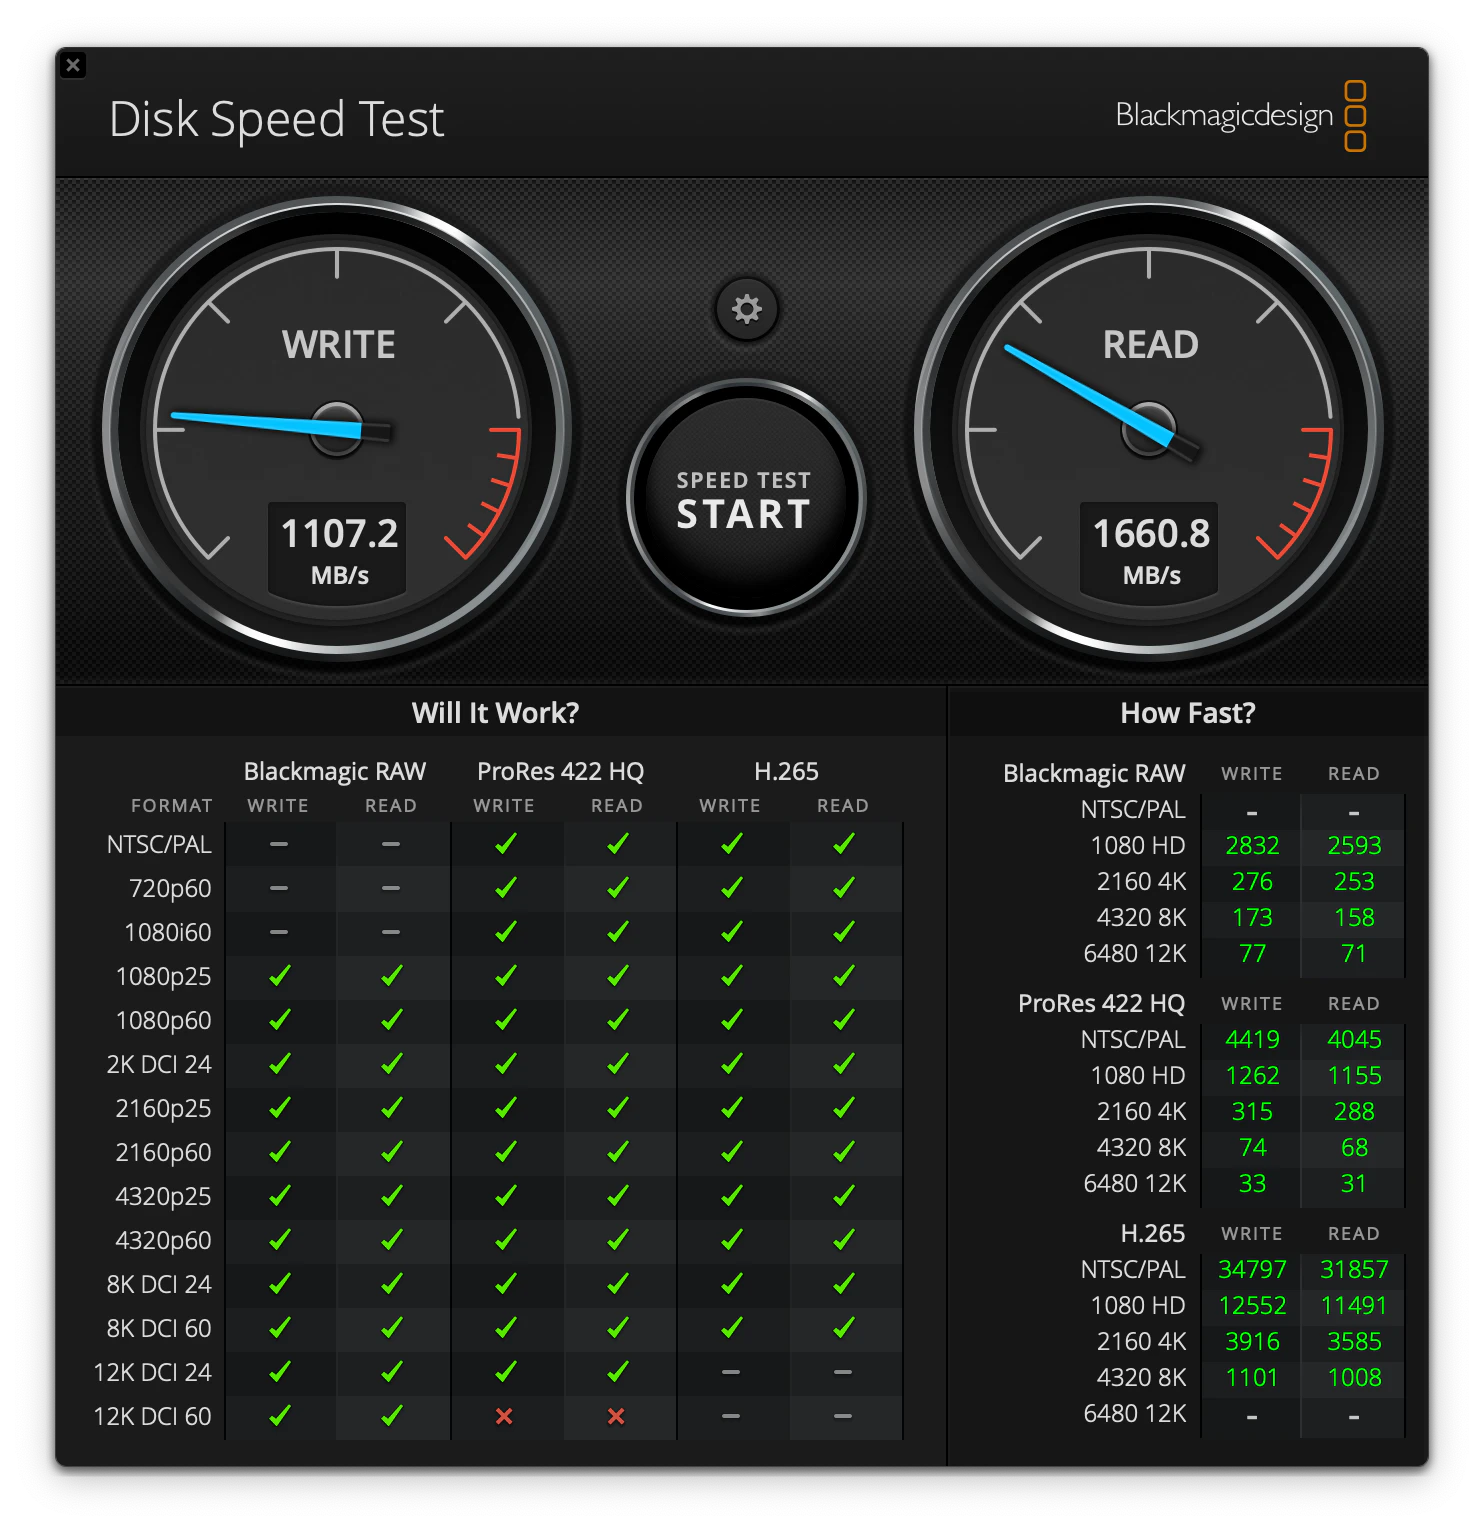Select ProRes 6480 12K read value 31
The width and height of the screenshot is (1484, 1530).
(x=1354, y=1184)
